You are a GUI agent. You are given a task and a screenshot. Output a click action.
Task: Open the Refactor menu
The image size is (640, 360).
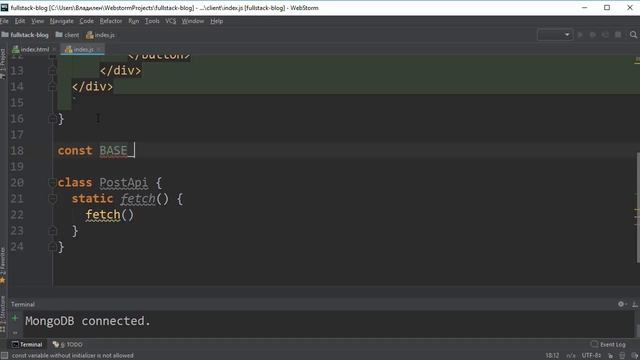click(x=111, y=21)
